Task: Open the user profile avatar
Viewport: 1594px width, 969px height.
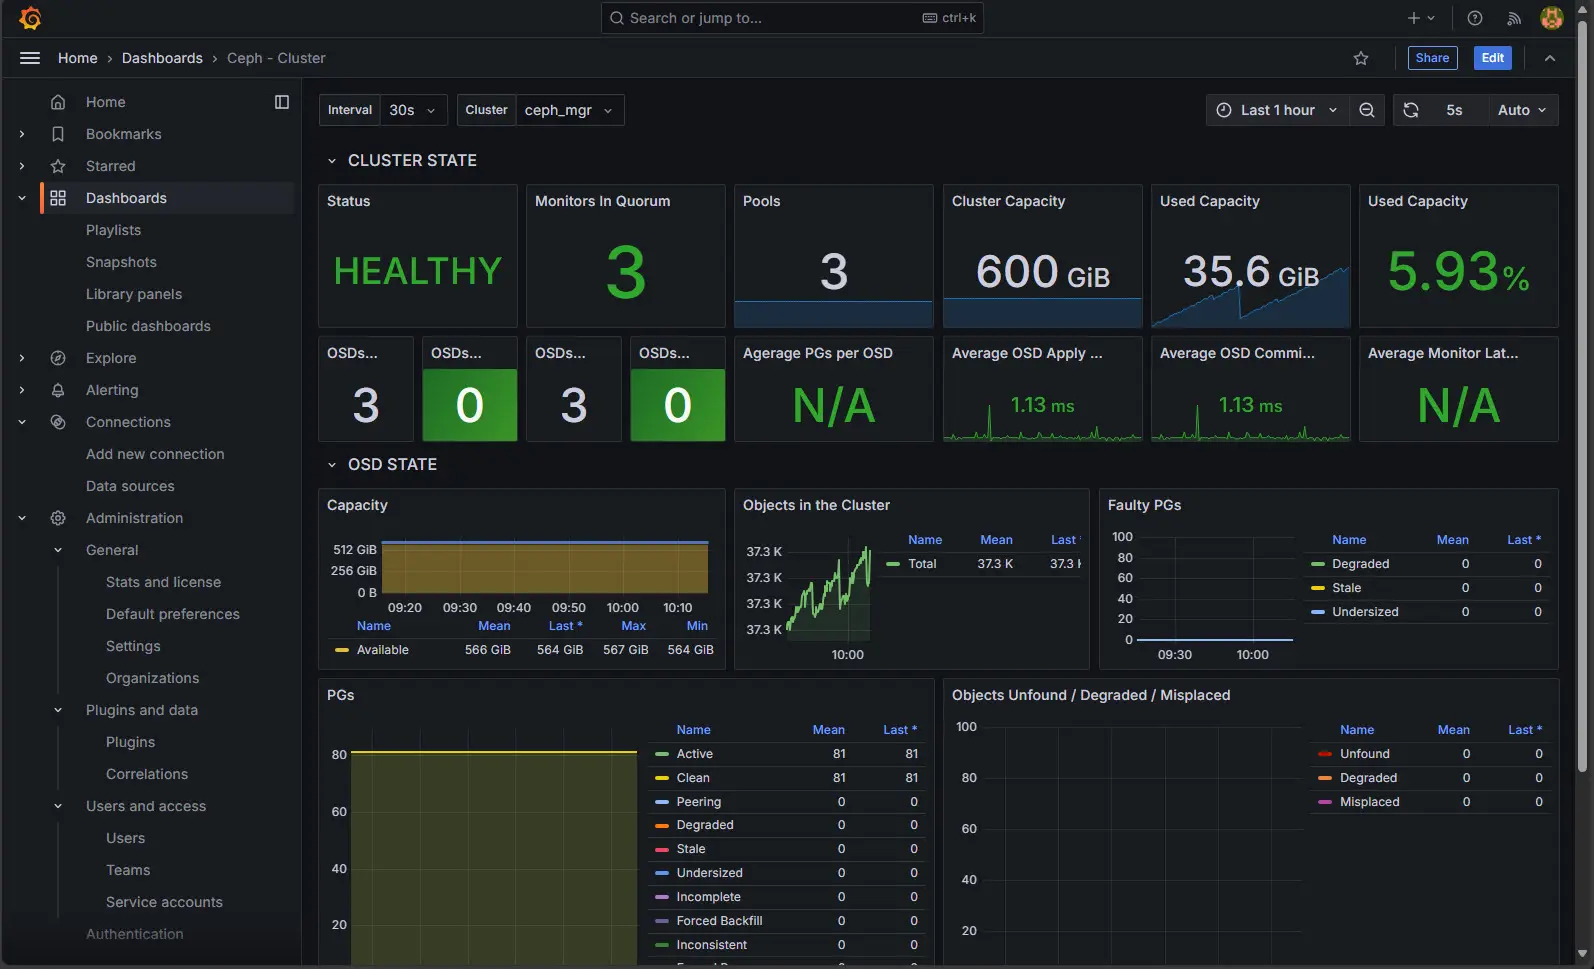Action: [x=1551, y=18]
